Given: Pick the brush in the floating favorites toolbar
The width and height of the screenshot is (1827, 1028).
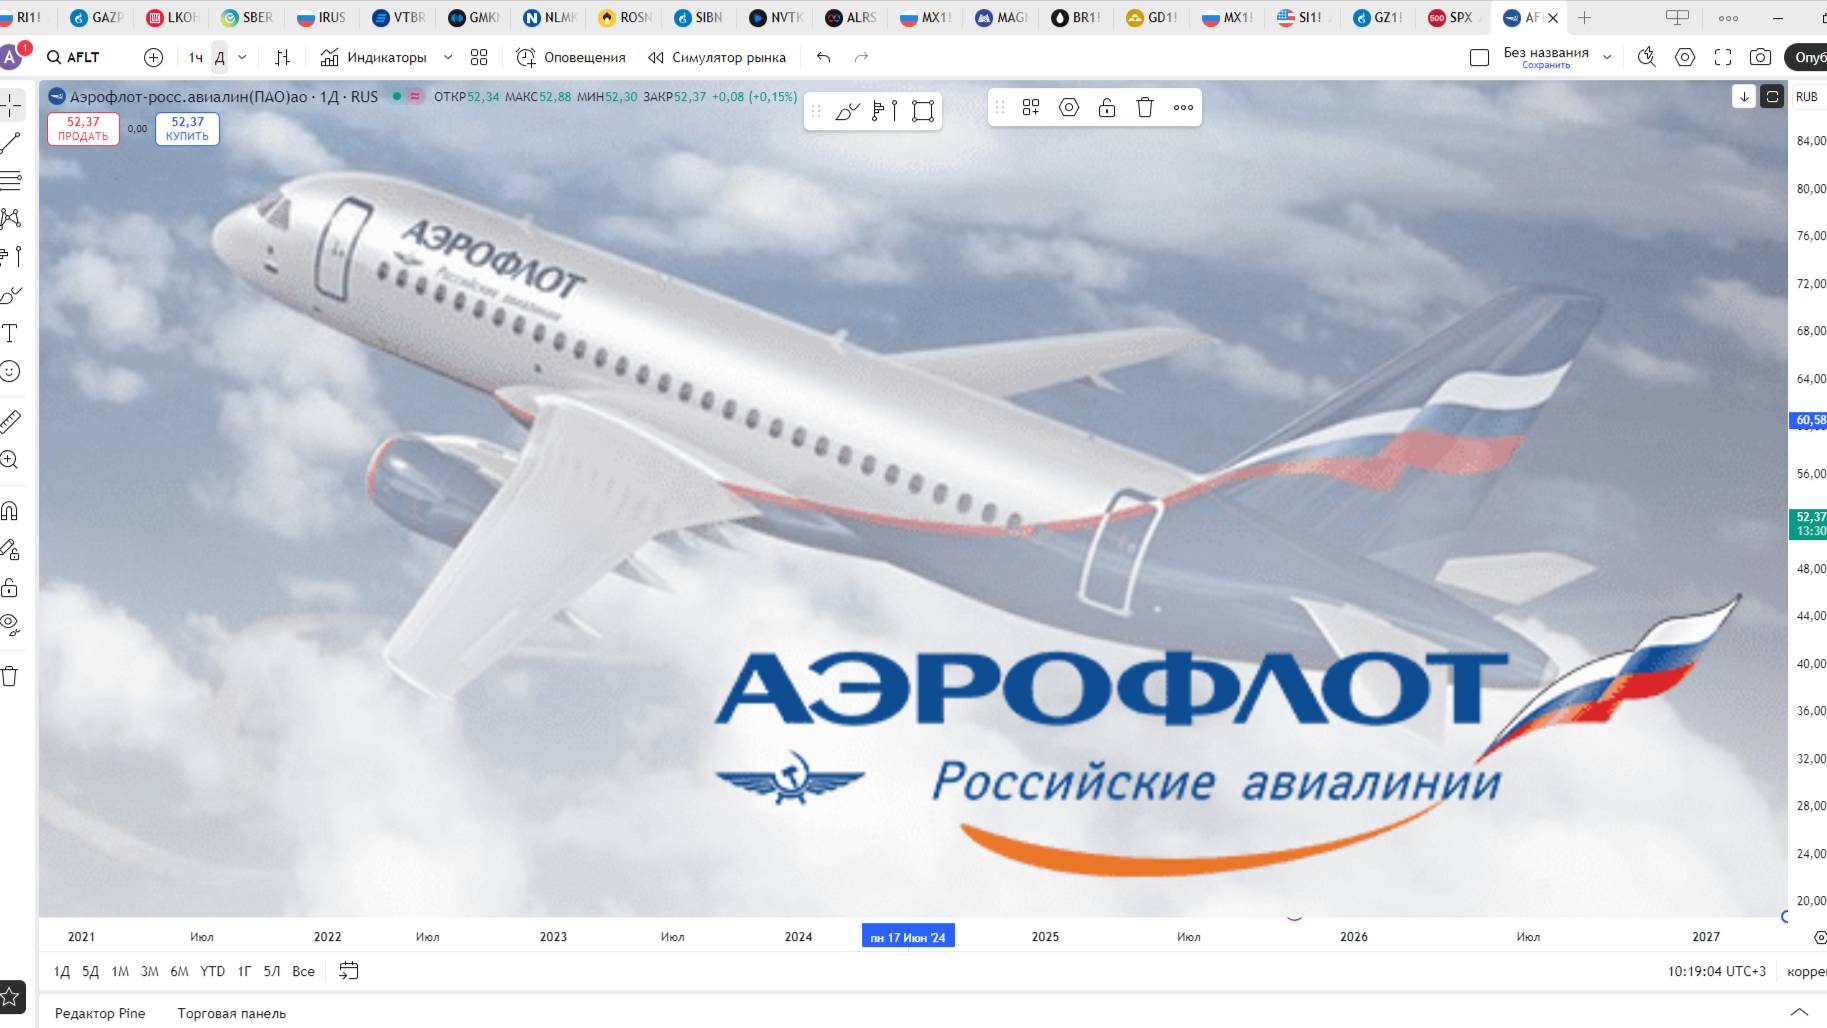Looking at the screenshot, I should click(x=847, y=111).
